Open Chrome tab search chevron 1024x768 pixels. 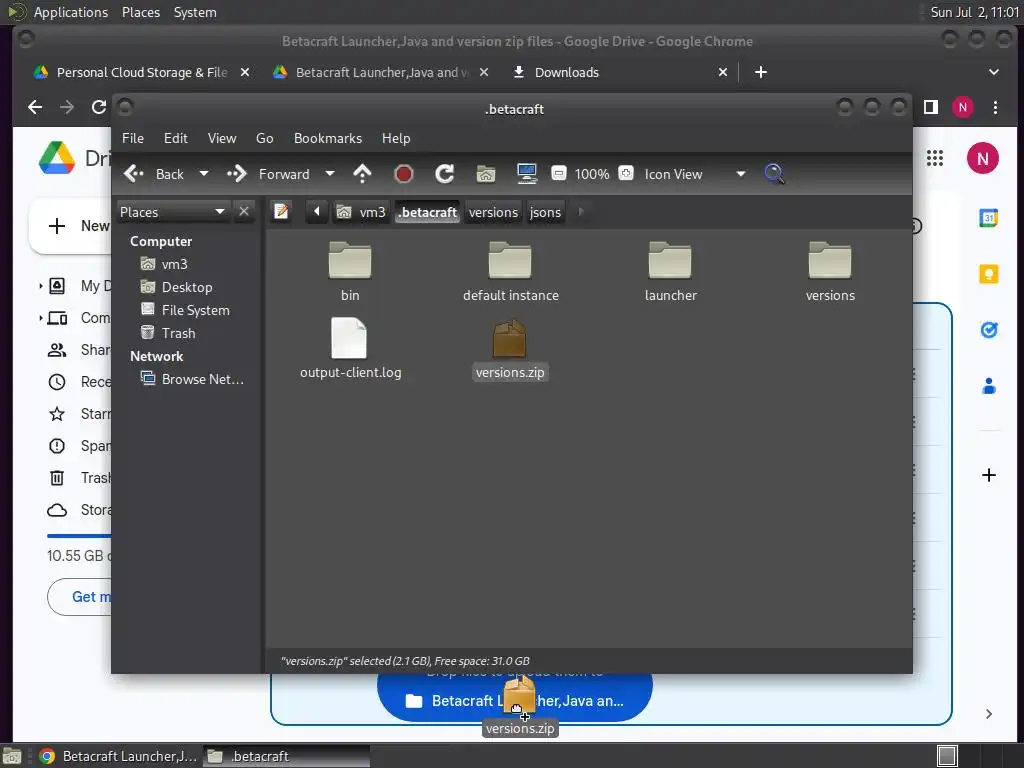click(993, 72)
